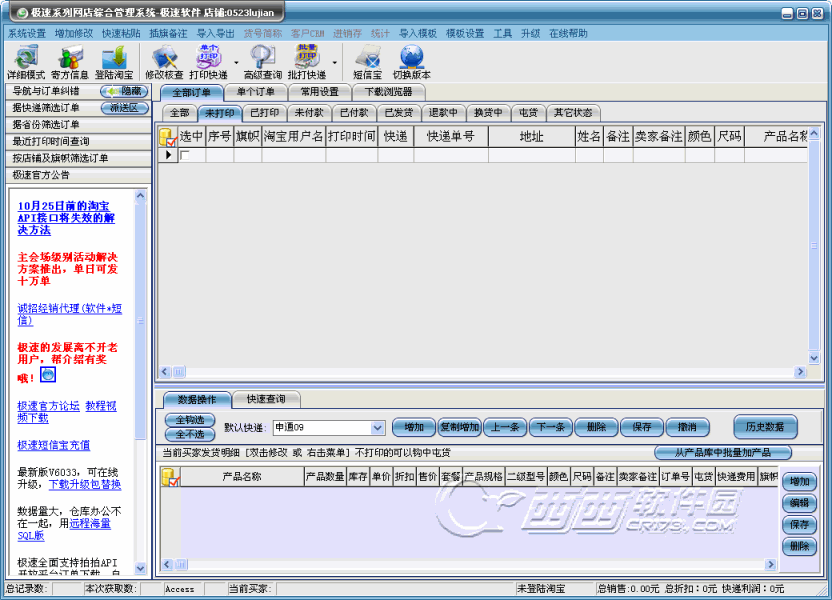Viewport: 832px width, 600px height.
Task: Show the 未付款 orders tab
Action: click(x=309, y=112)
